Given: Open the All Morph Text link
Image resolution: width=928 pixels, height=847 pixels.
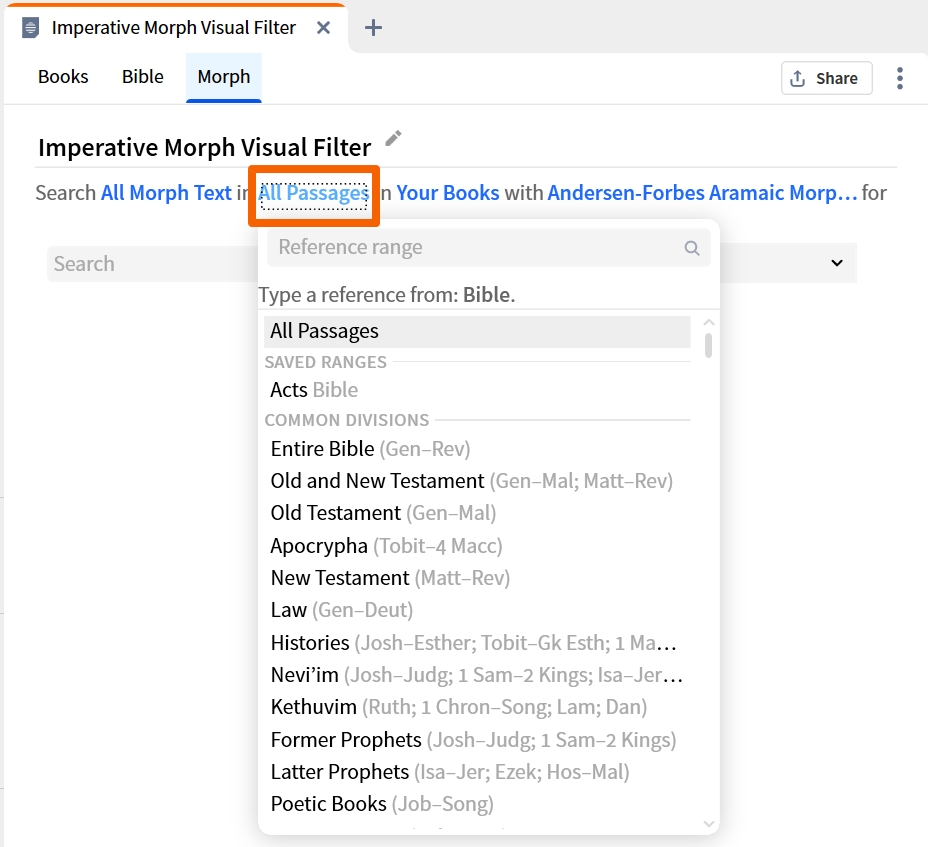Looking at the screenshot, I should click(166, 193).
